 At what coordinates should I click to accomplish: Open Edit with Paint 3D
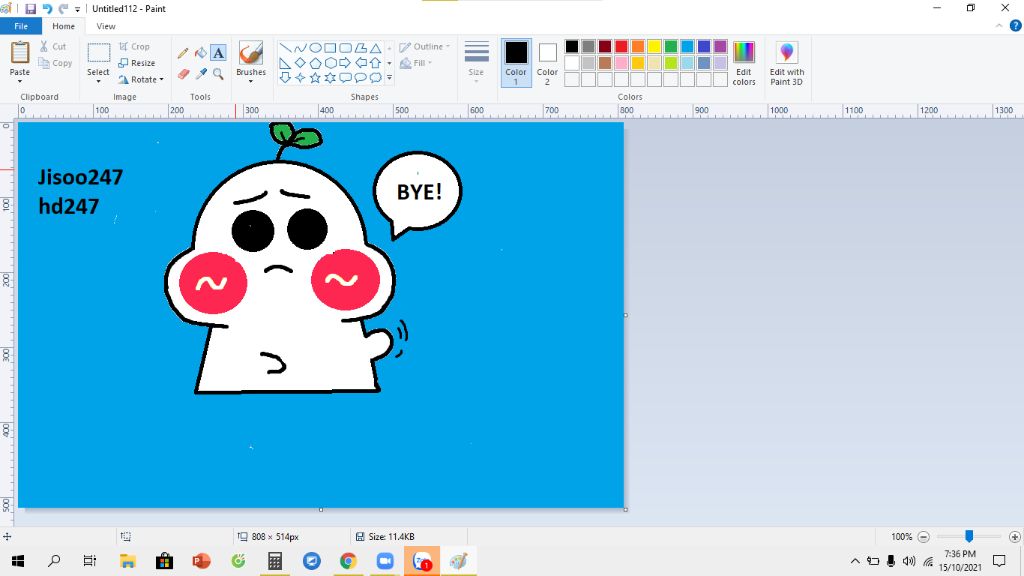coord(786,63)
